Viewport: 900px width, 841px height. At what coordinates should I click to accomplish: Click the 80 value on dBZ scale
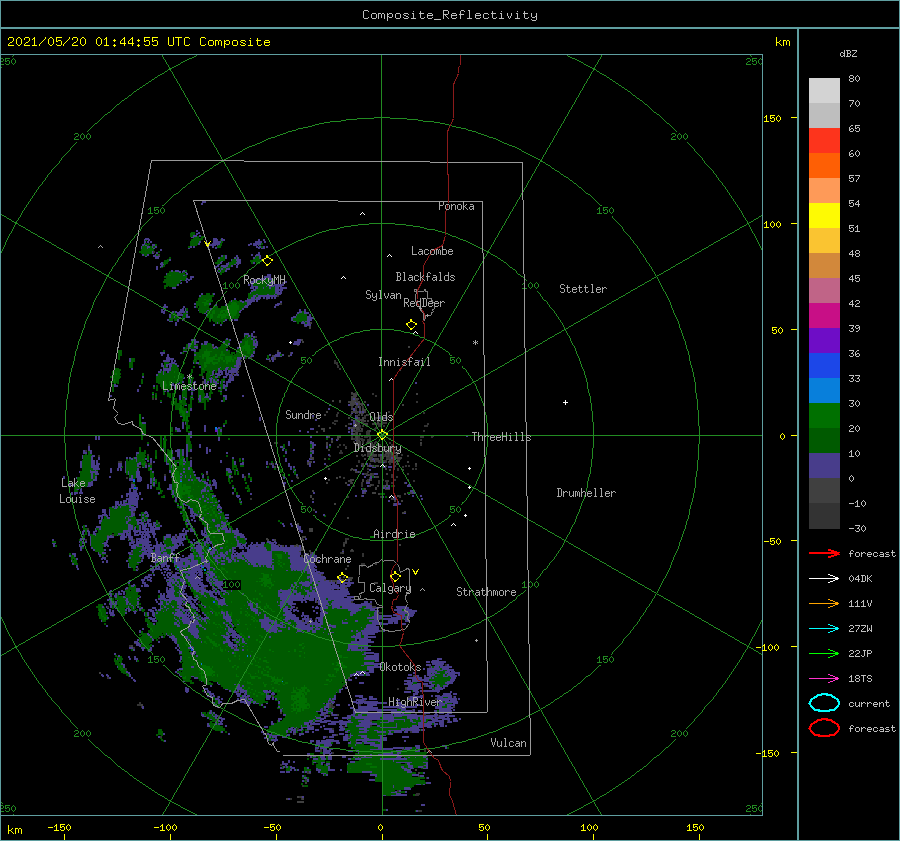[x=854, y=79]
